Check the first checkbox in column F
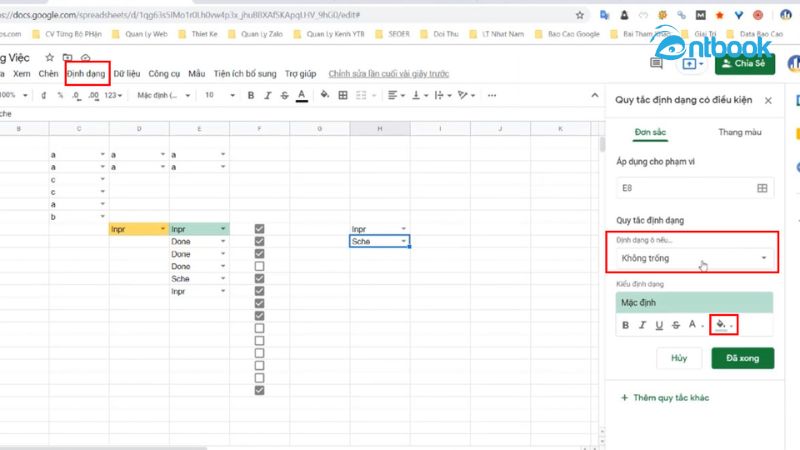The width and height of the screenshot is (800, 450). [260, 229]
